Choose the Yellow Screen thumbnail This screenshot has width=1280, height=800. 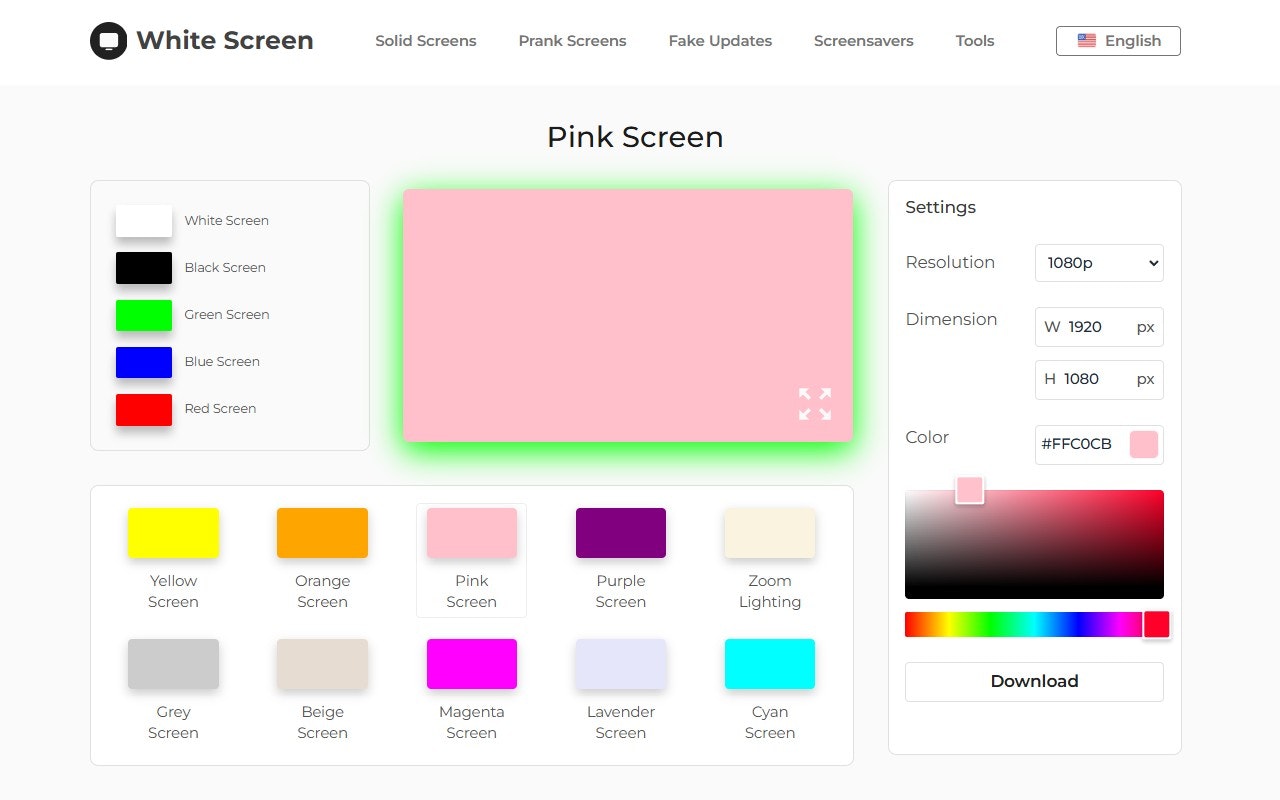click(173, 533)
